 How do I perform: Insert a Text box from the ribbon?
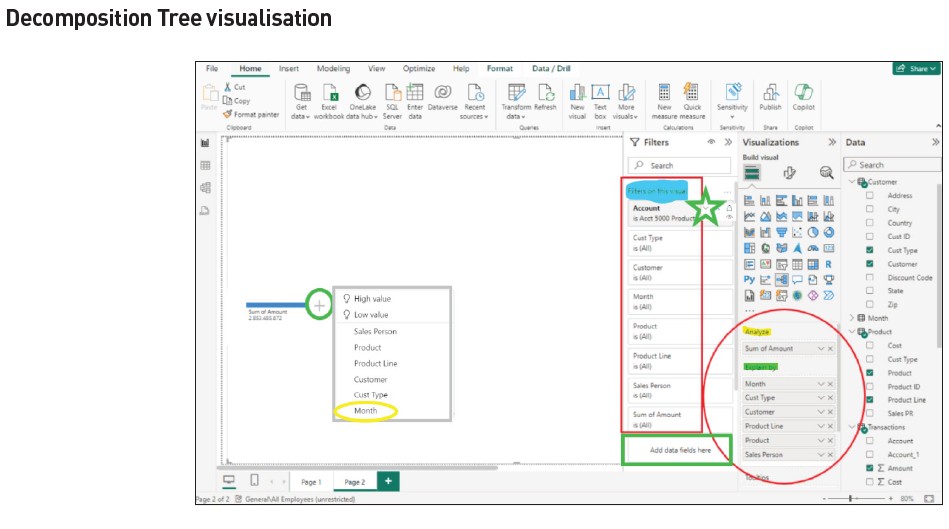[x=600, y=93]
